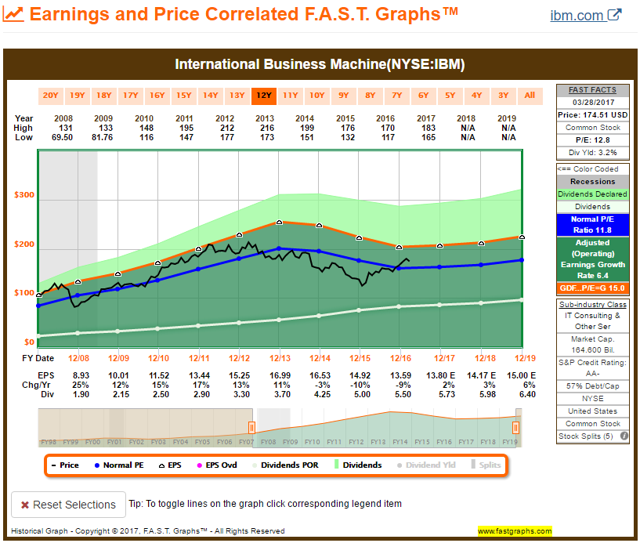Select the All time range tab

pyautogui.click(x=530, y=96)
